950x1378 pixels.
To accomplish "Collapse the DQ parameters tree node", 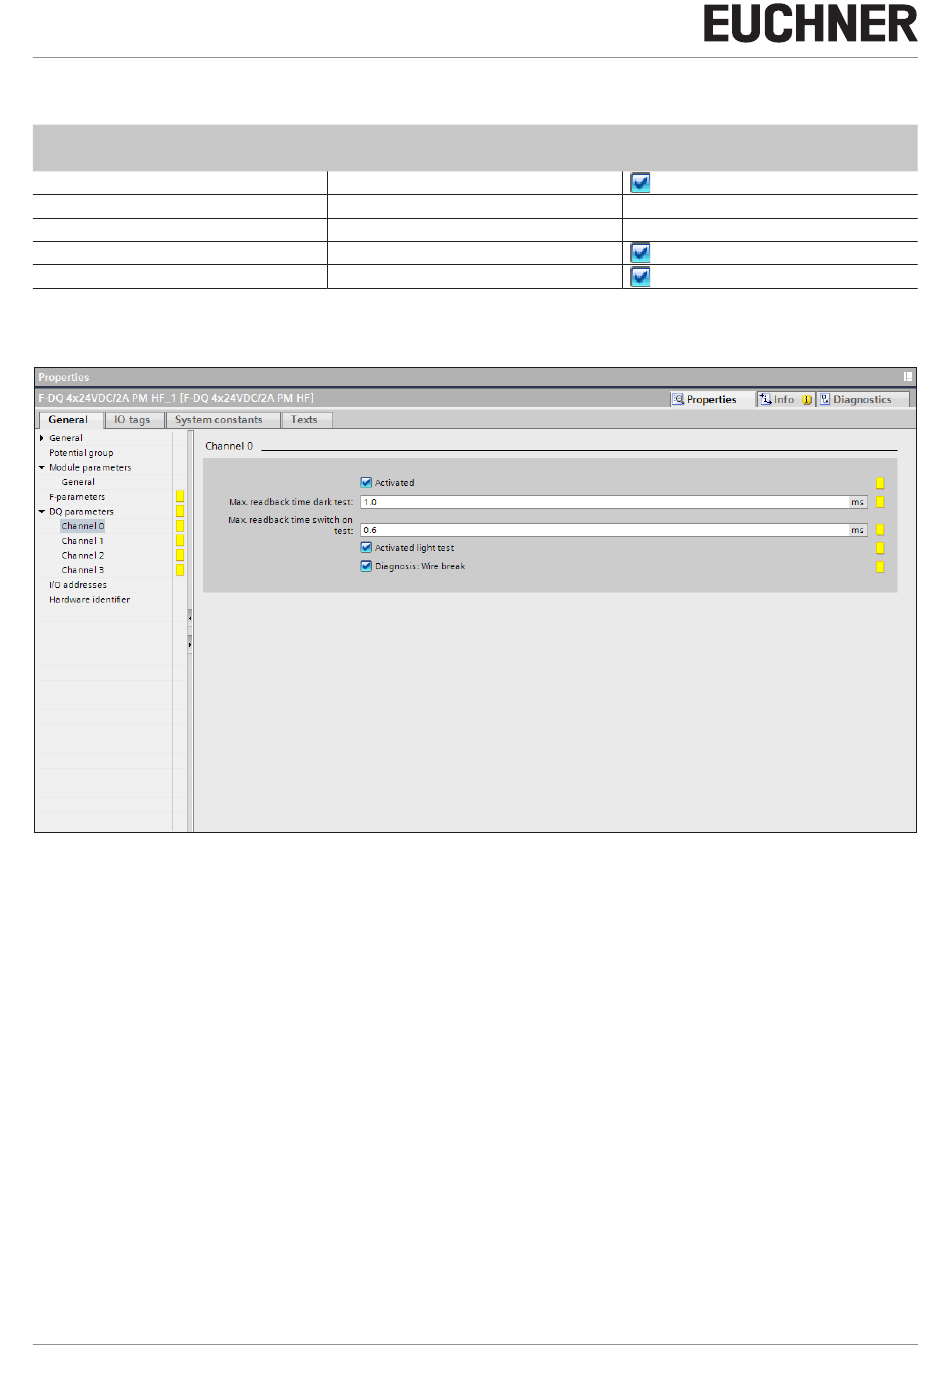I will [x=42, y=511].
